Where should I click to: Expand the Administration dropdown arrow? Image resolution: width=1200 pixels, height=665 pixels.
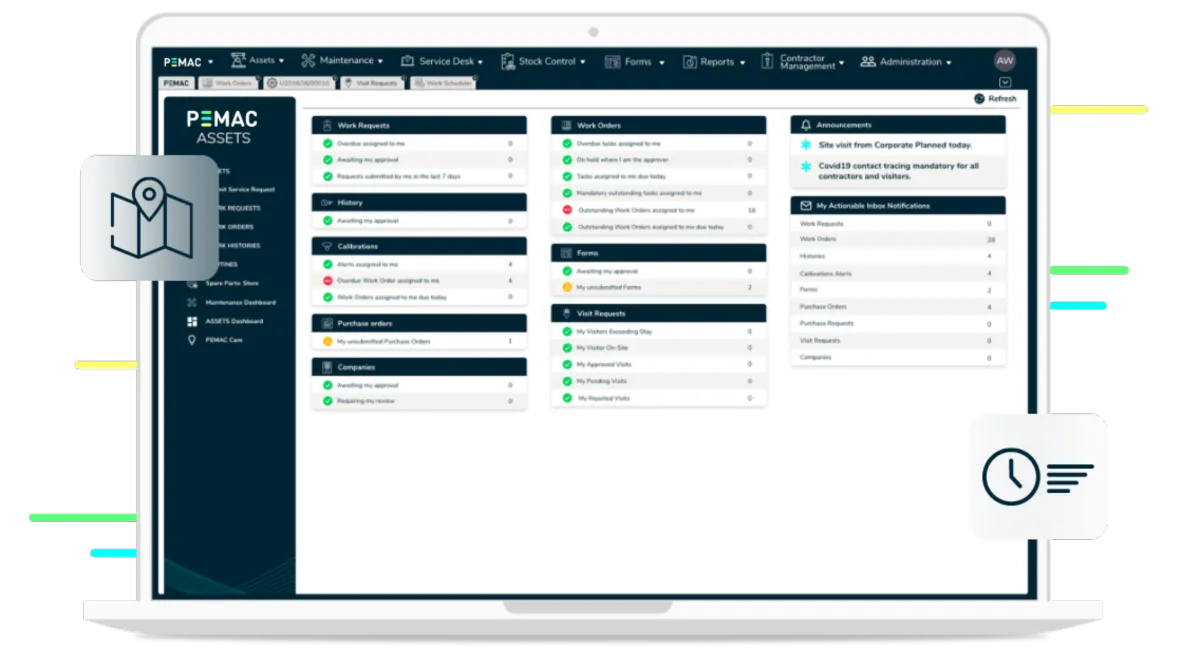[949, 63]
